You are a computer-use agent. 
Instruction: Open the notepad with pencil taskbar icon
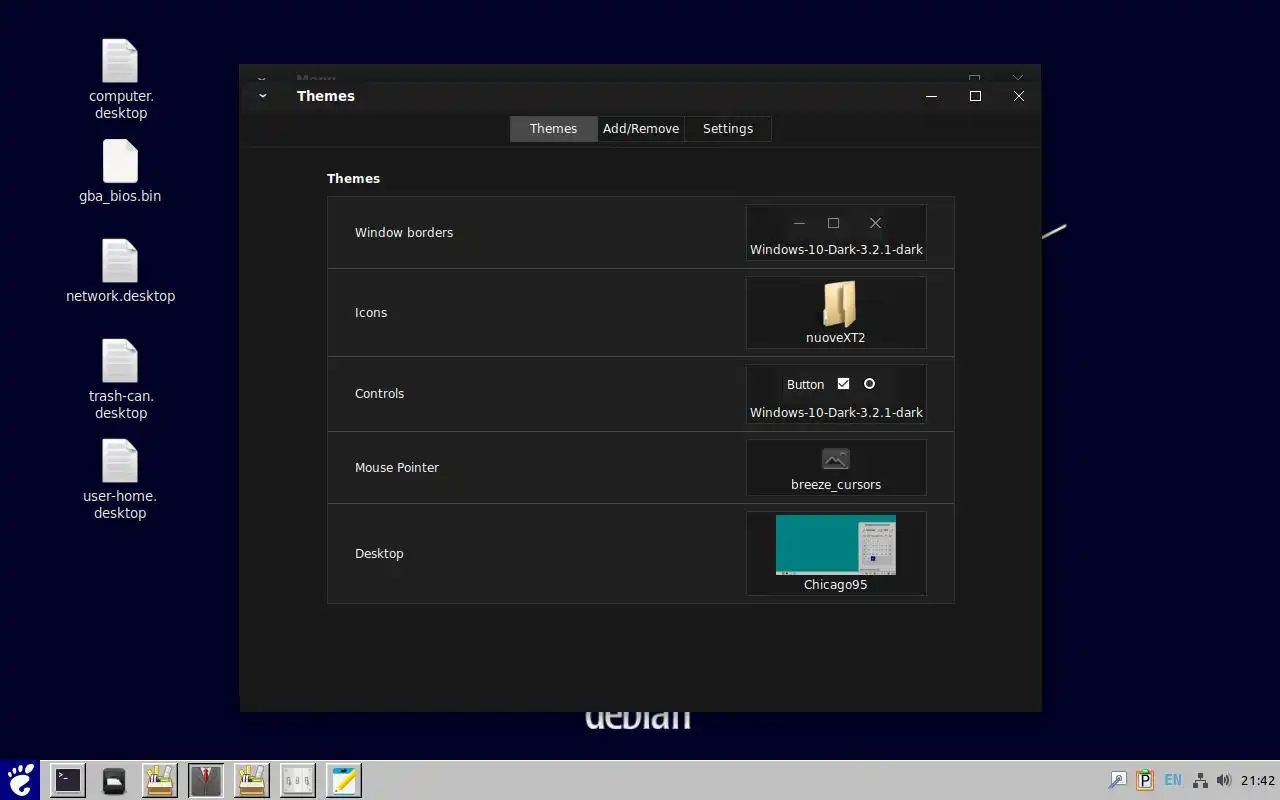click(x=344, y=780)
